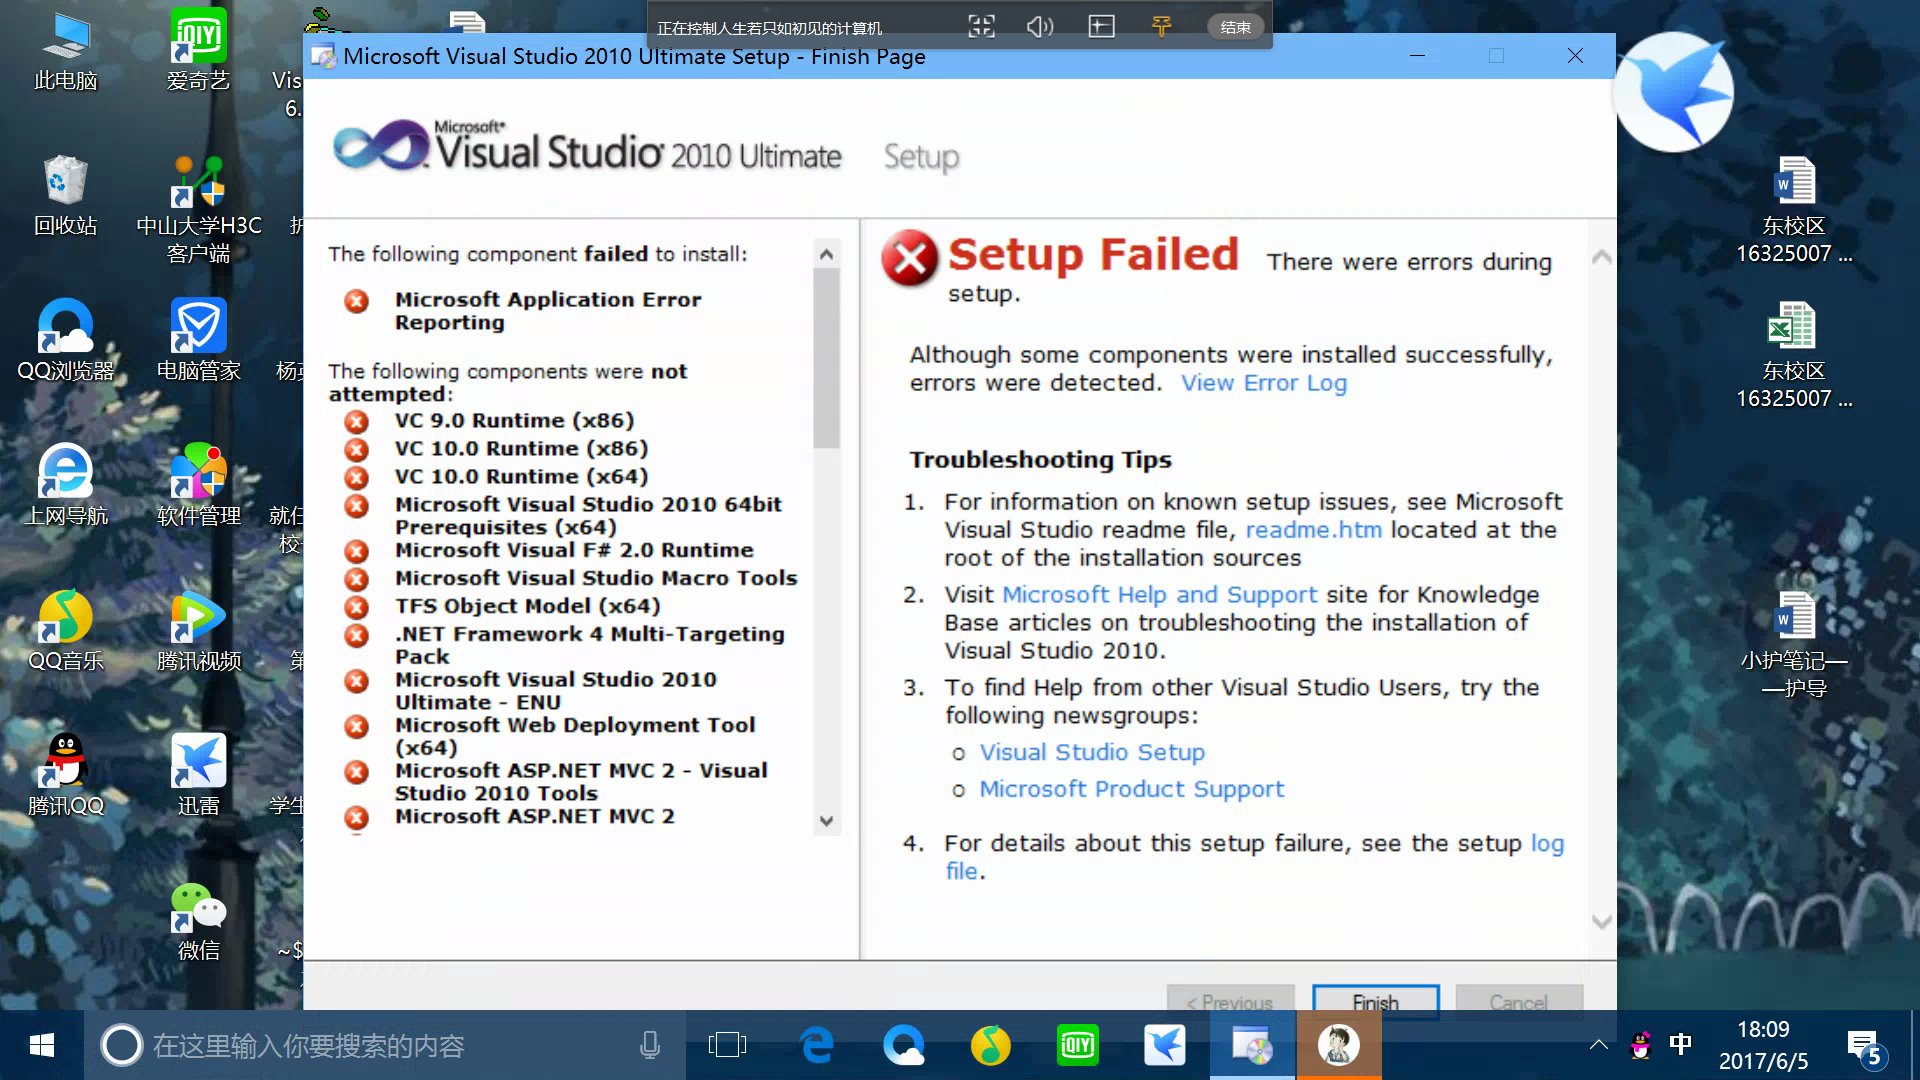Open the action center notification icon

(1864, 1047)
